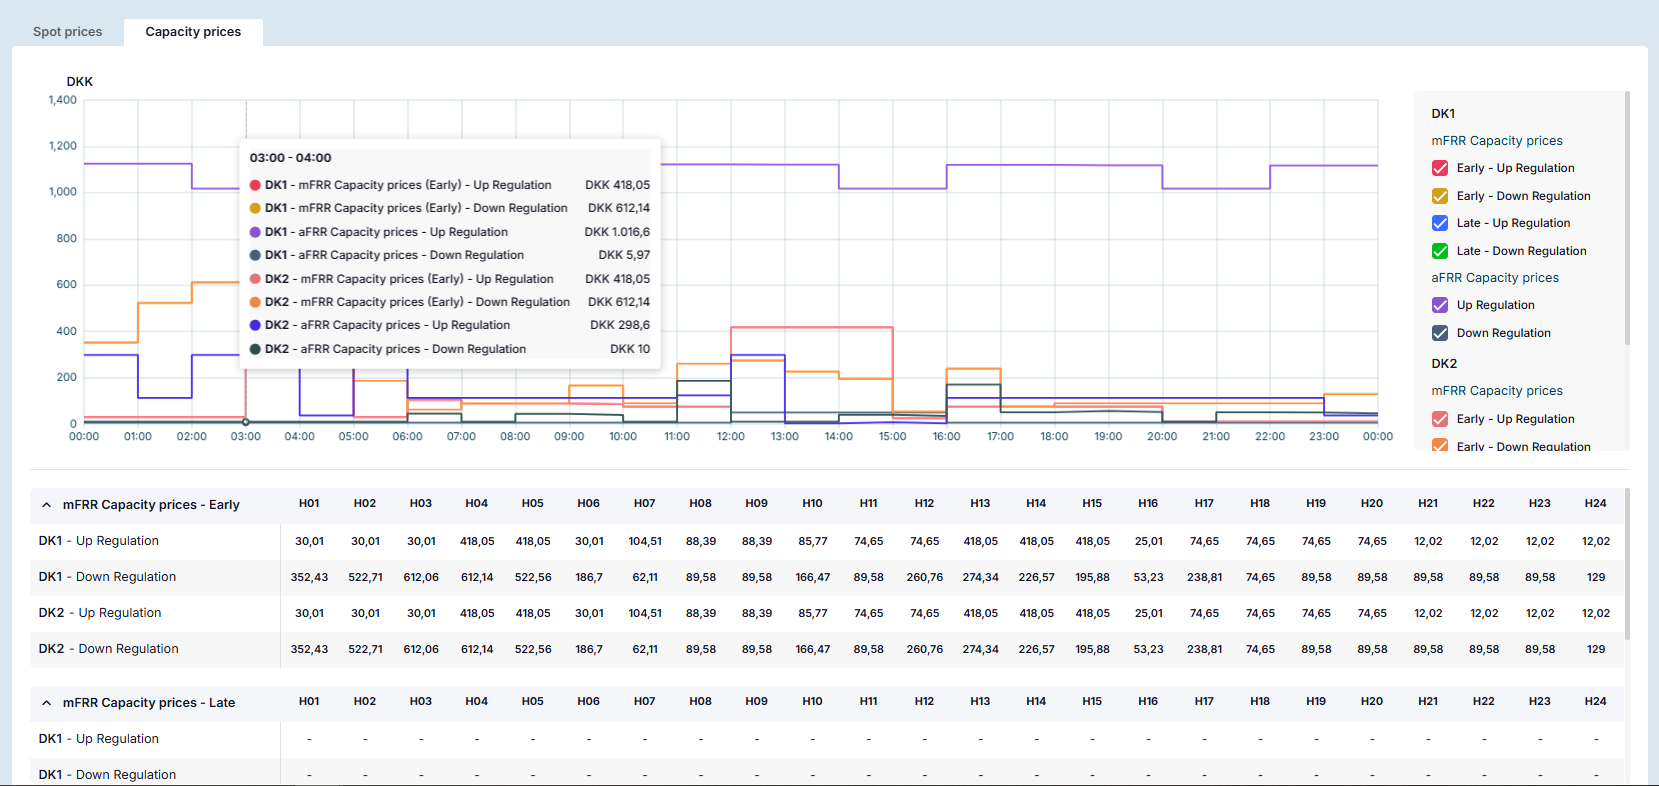Switch to the Spot prices tab
The height and width of the screenshot is (786, 1659).
click(67, 32)
